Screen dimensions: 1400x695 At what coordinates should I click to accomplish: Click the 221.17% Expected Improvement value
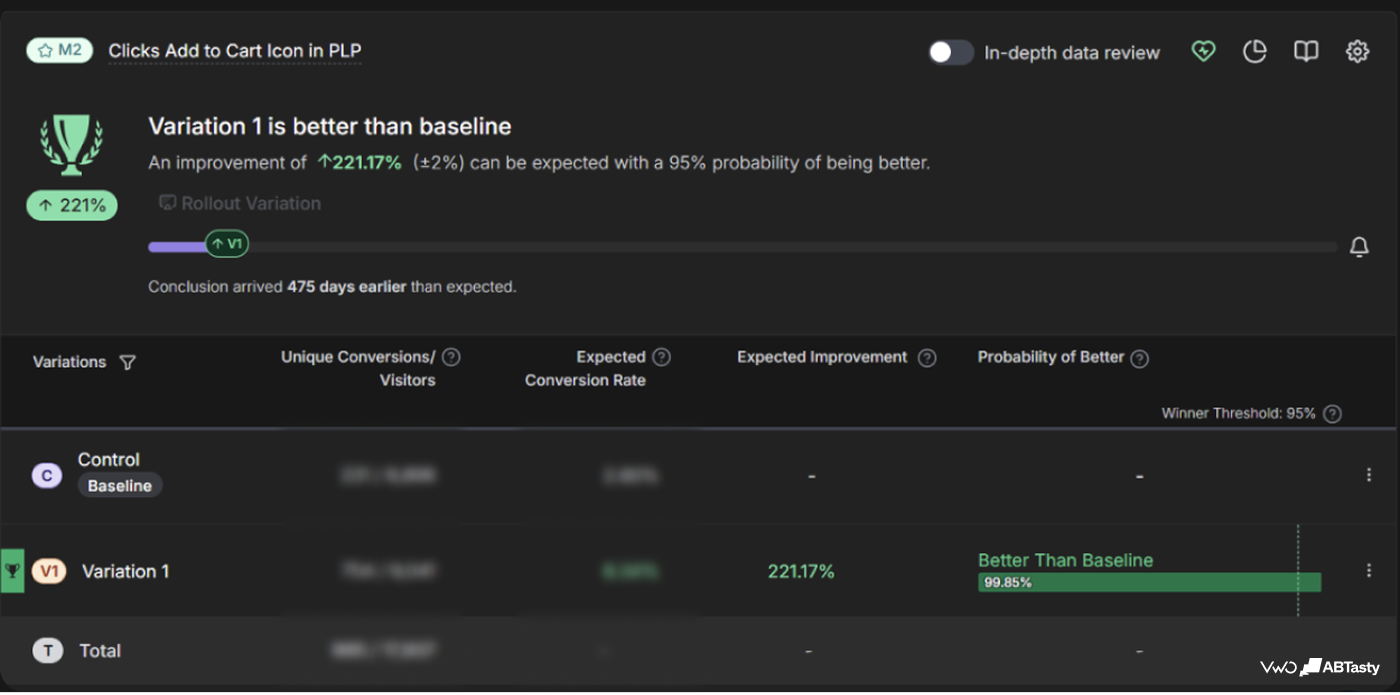[801, 571]
